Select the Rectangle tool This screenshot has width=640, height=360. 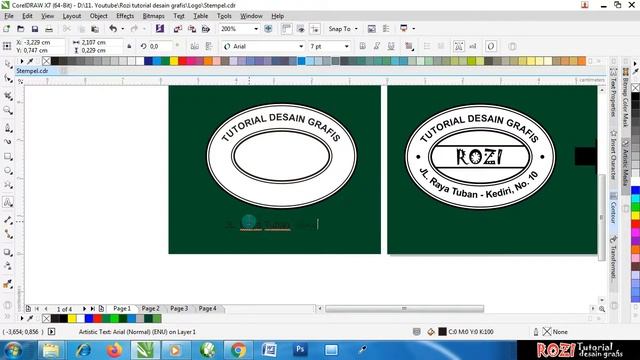point(8,156)
